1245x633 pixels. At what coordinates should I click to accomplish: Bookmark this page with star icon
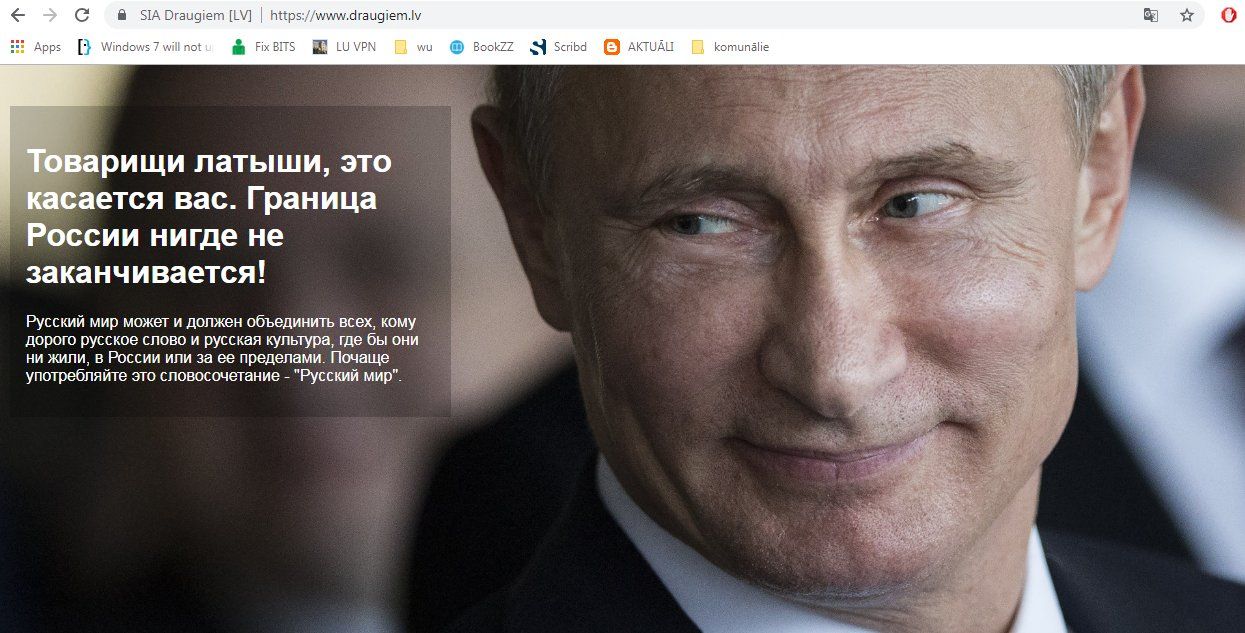[x=1187, y=15]
